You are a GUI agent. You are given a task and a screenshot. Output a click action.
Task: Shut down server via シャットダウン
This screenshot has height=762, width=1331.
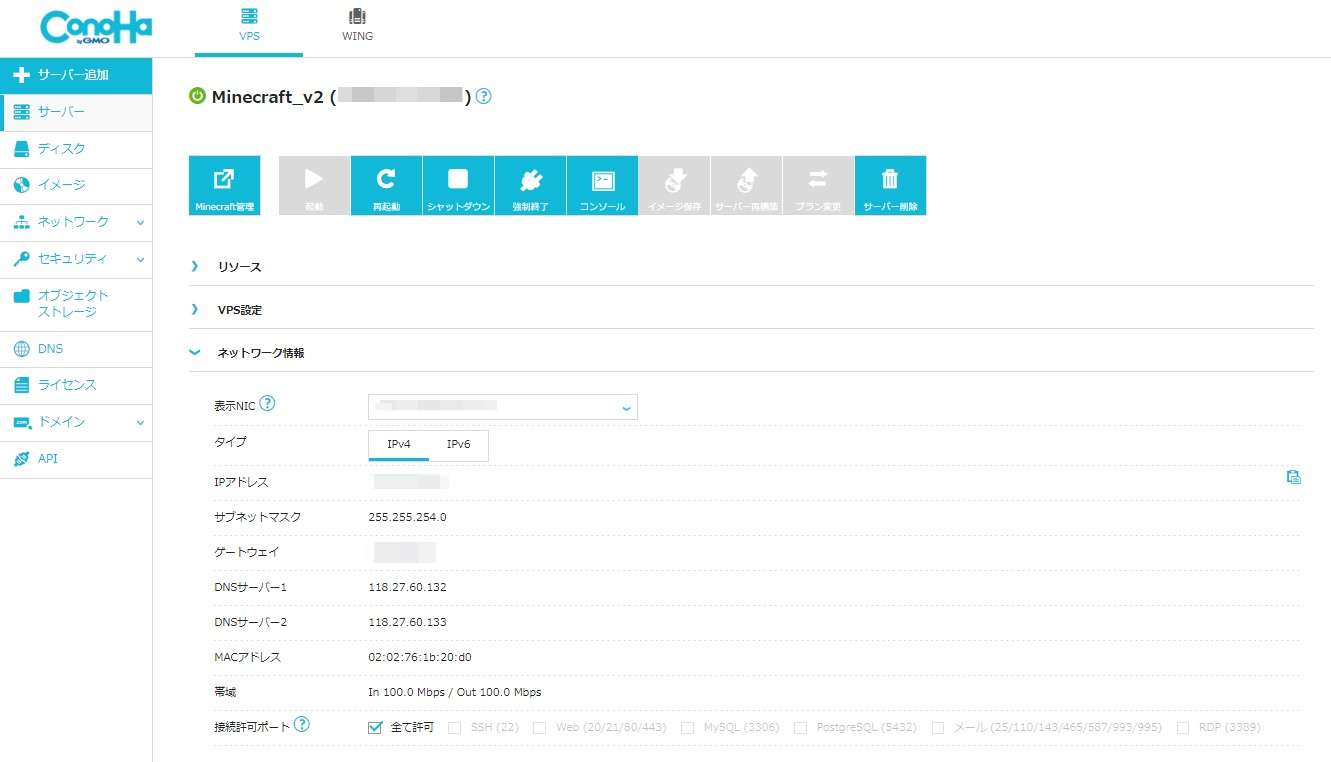coord(458,185)
